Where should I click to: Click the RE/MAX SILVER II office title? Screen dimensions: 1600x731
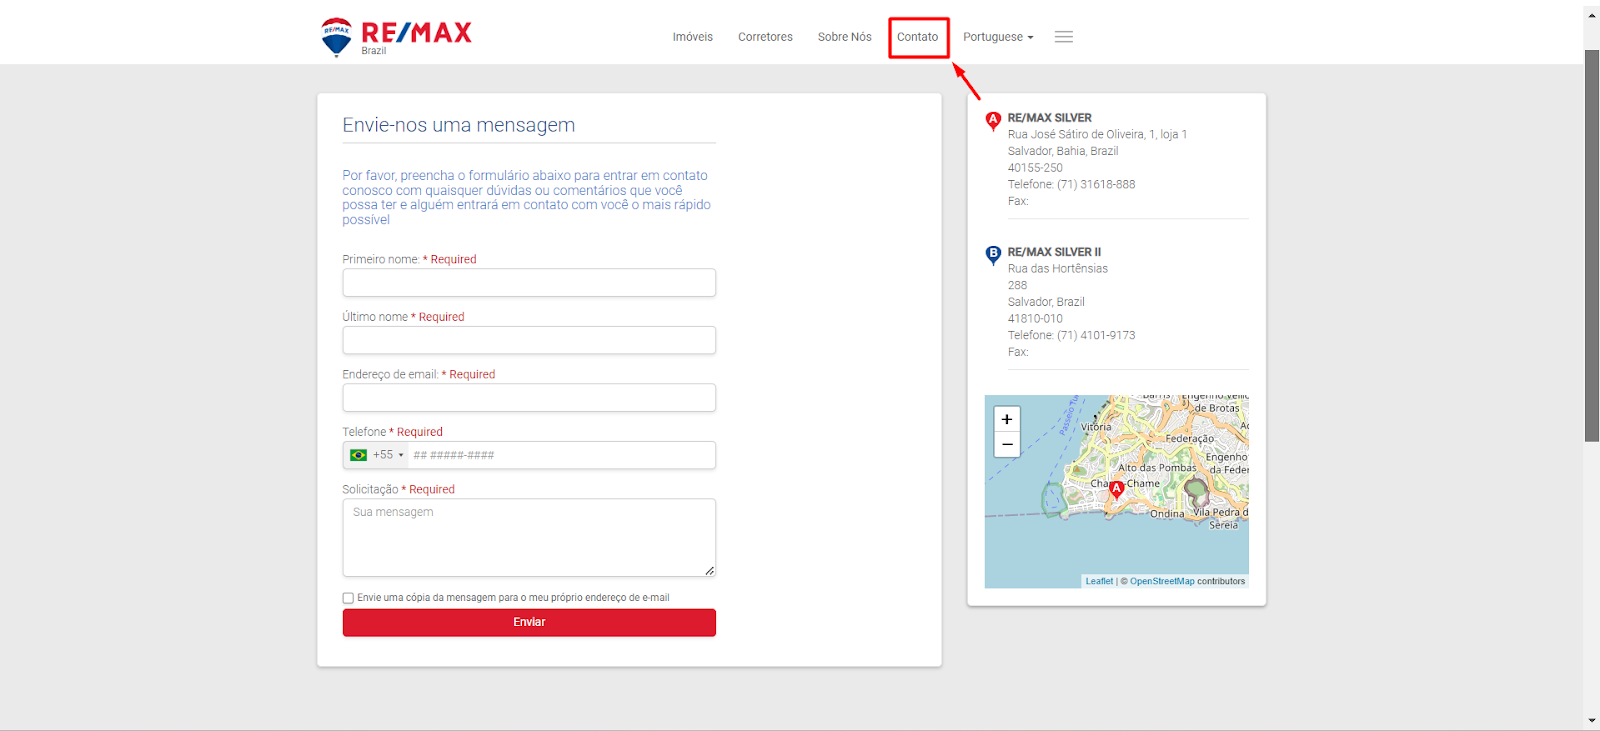1054,252
